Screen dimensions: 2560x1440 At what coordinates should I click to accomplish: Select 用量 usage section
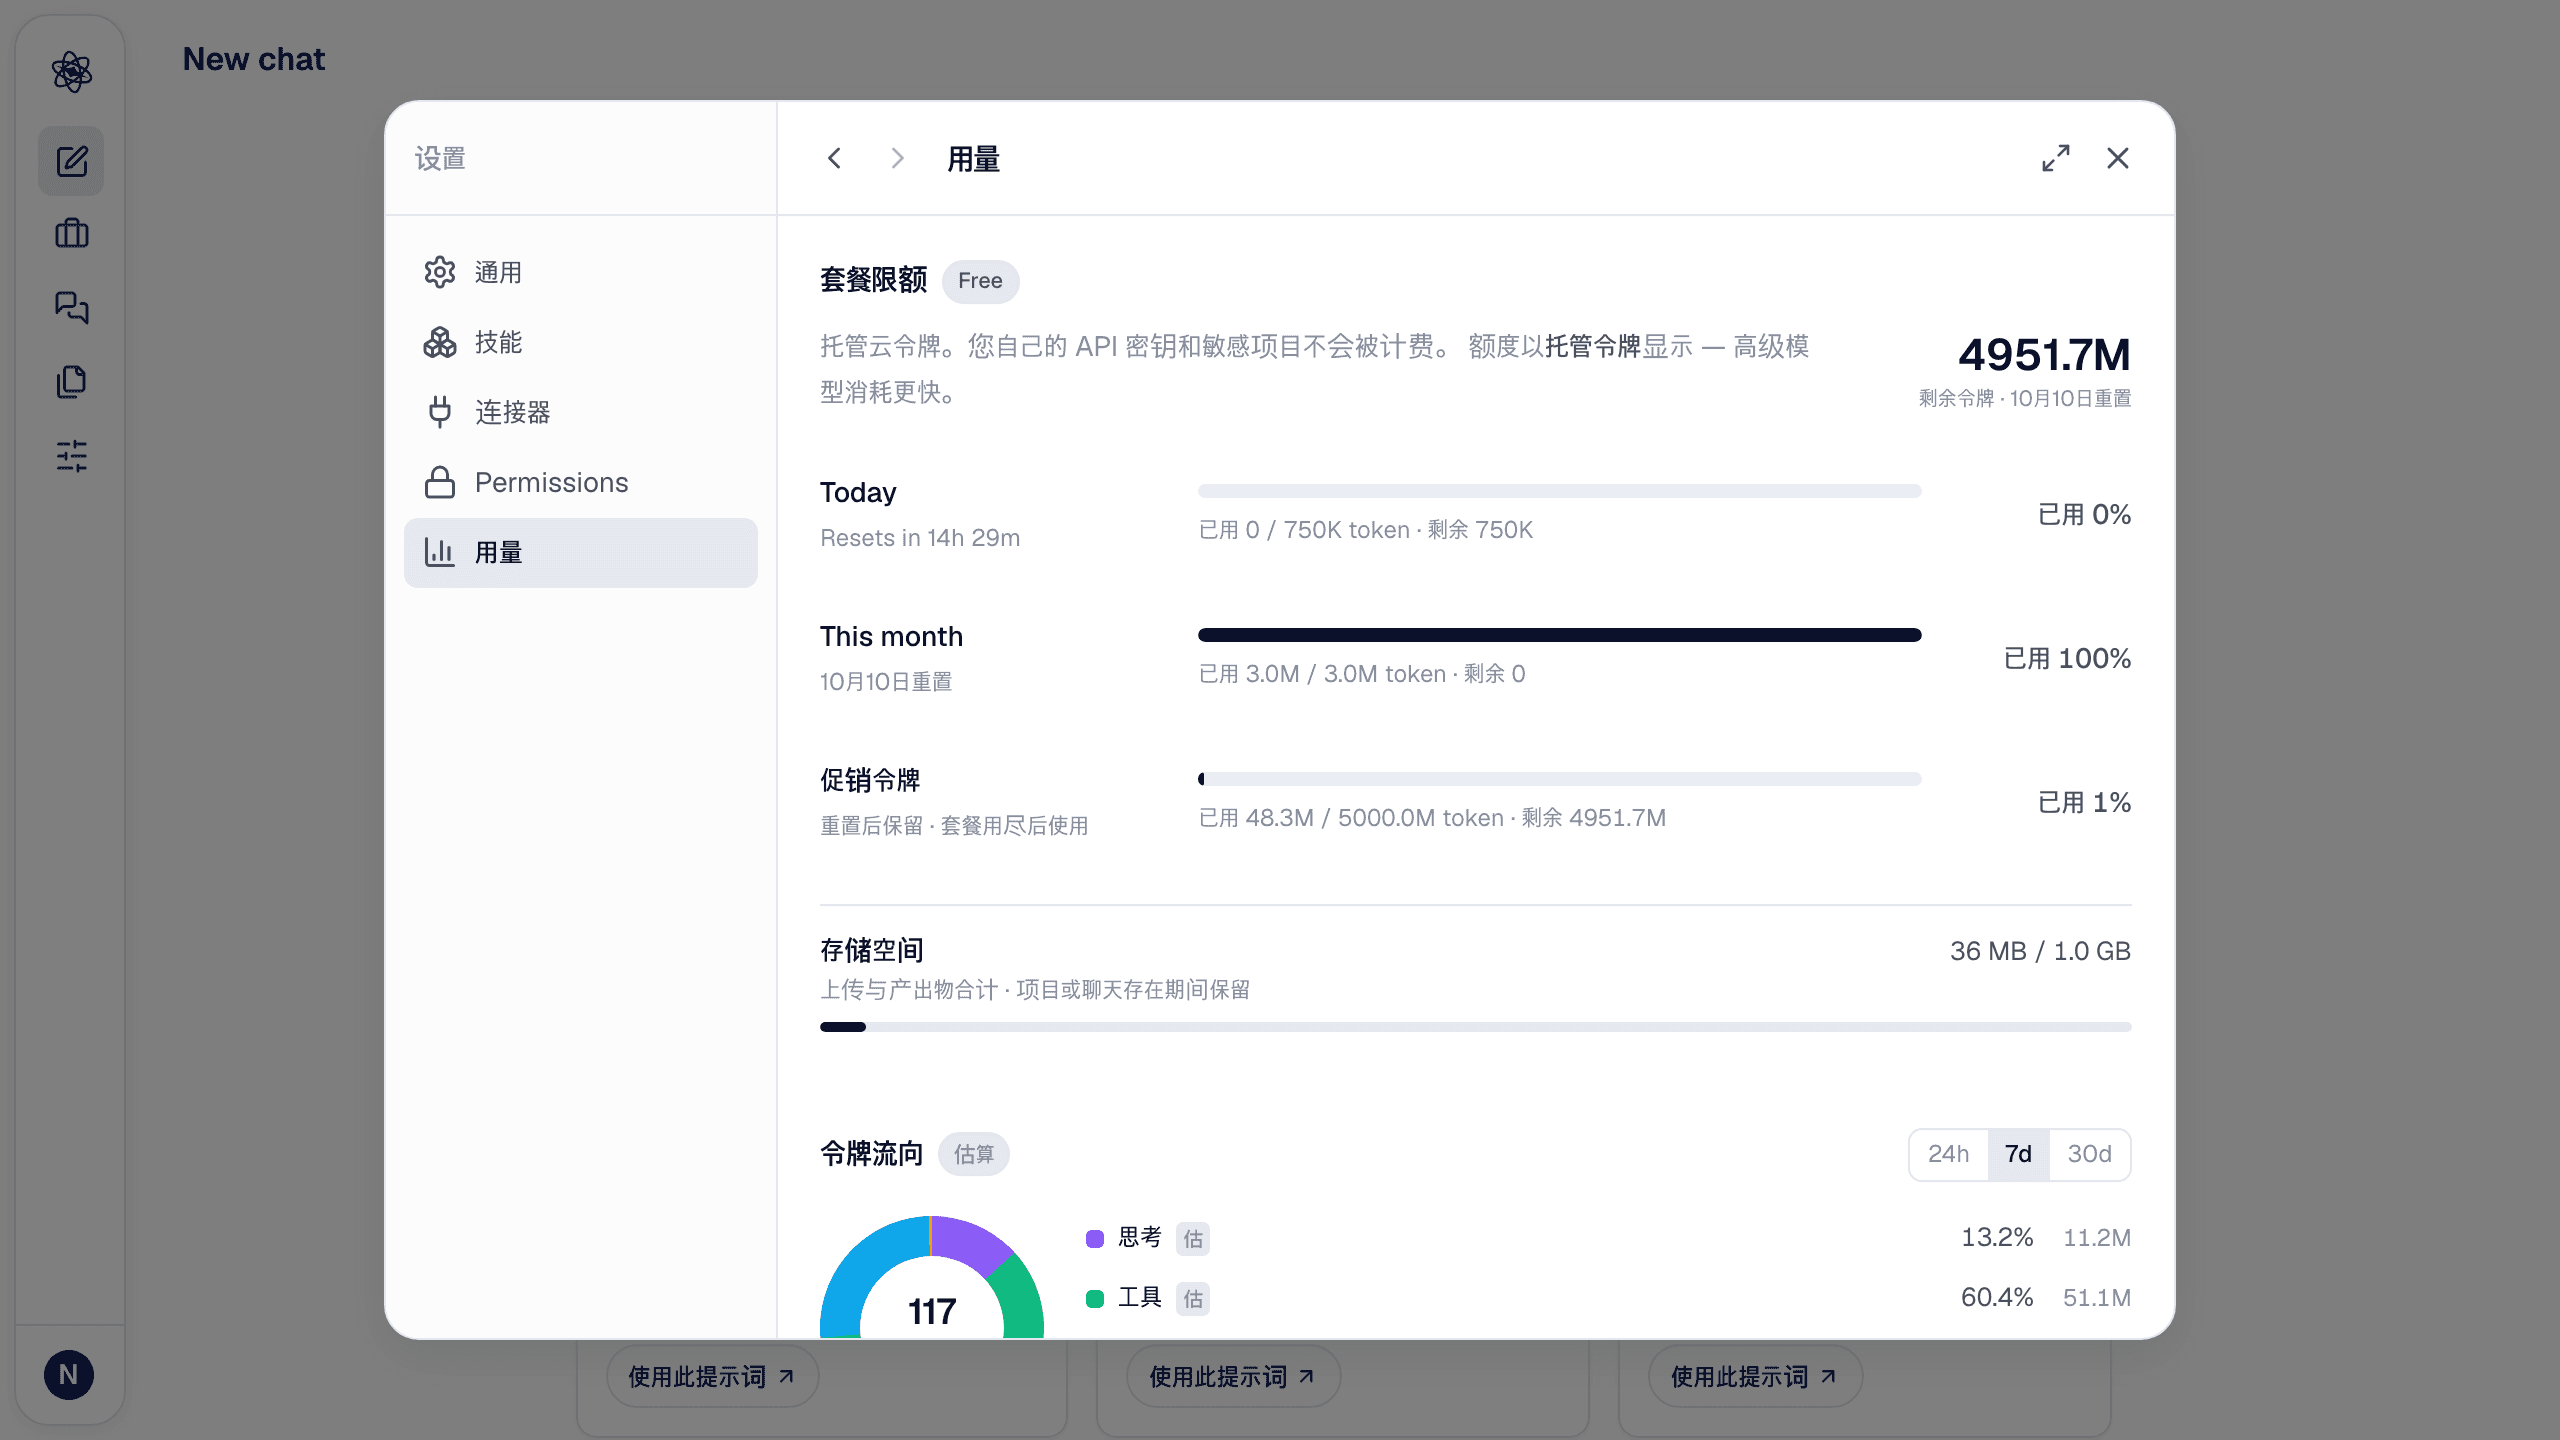(581, 552)
